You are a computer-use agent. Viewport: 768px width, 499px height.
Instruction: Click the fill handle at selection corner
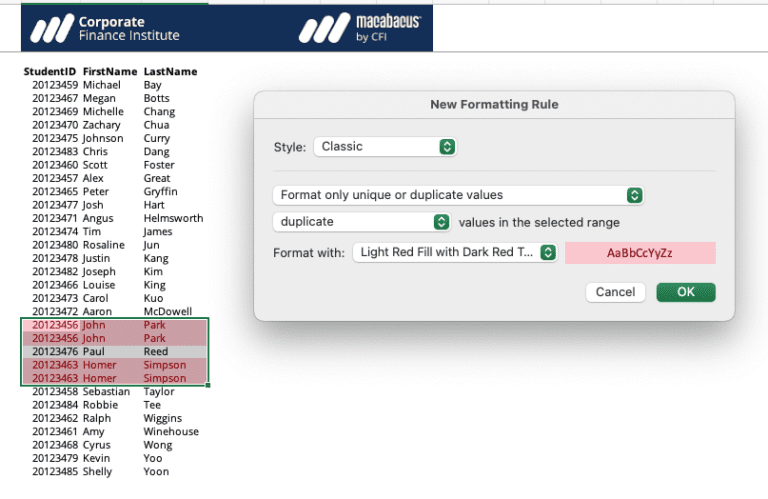(208, 385)
